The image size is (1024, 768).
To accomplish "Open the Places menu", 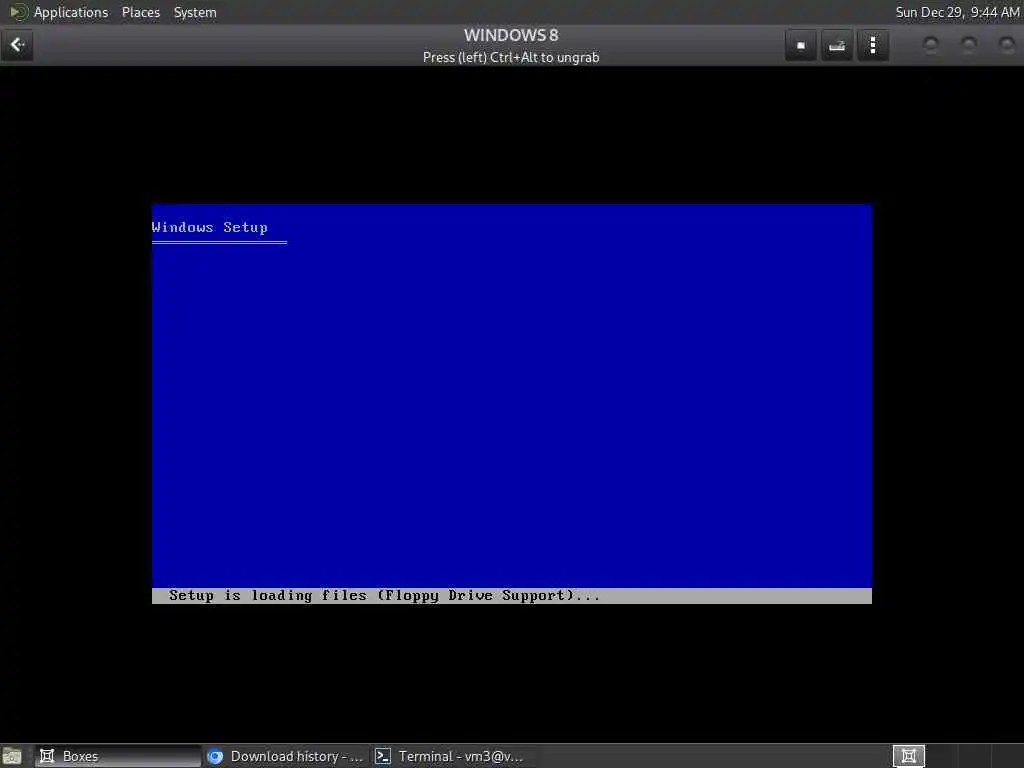I will click(140, 12).
